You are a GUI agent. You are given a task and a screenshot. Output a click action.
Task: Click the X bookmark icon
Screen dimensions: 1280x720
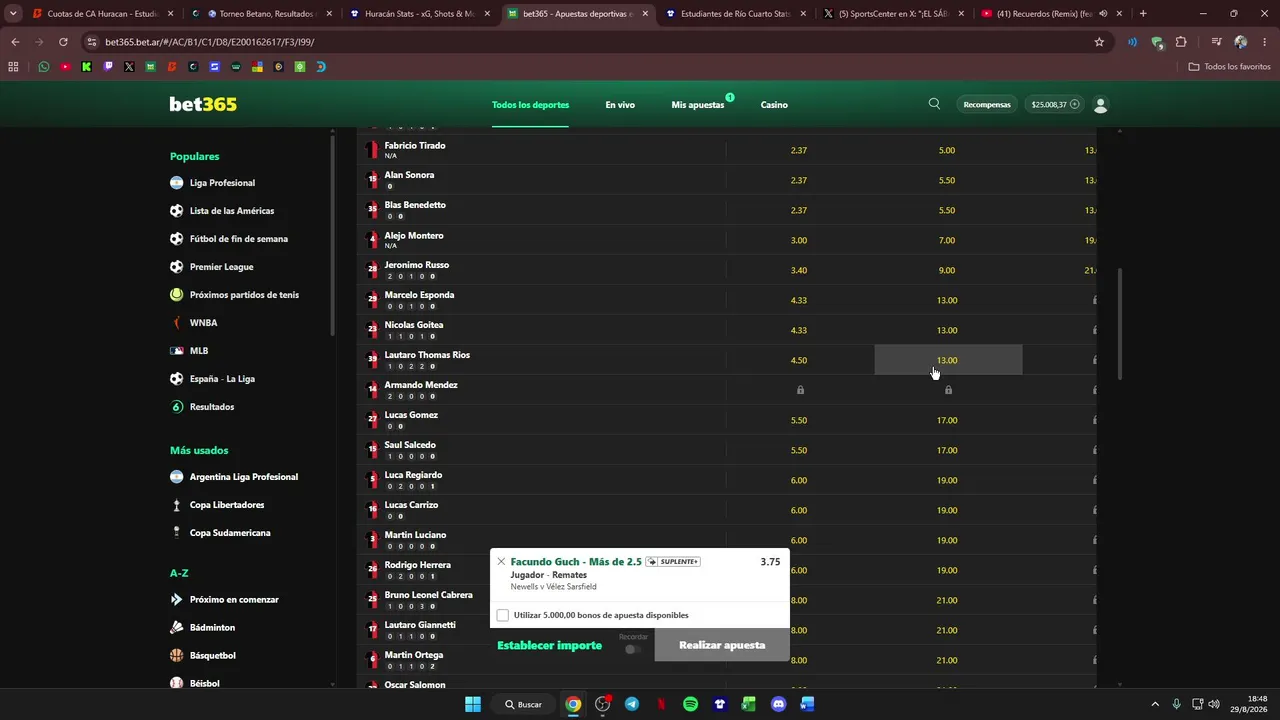click(129, 67)
